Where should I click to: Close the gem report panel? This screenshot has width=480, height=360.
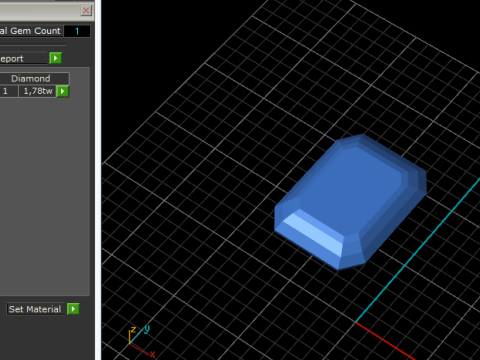(x=86, y=10)
